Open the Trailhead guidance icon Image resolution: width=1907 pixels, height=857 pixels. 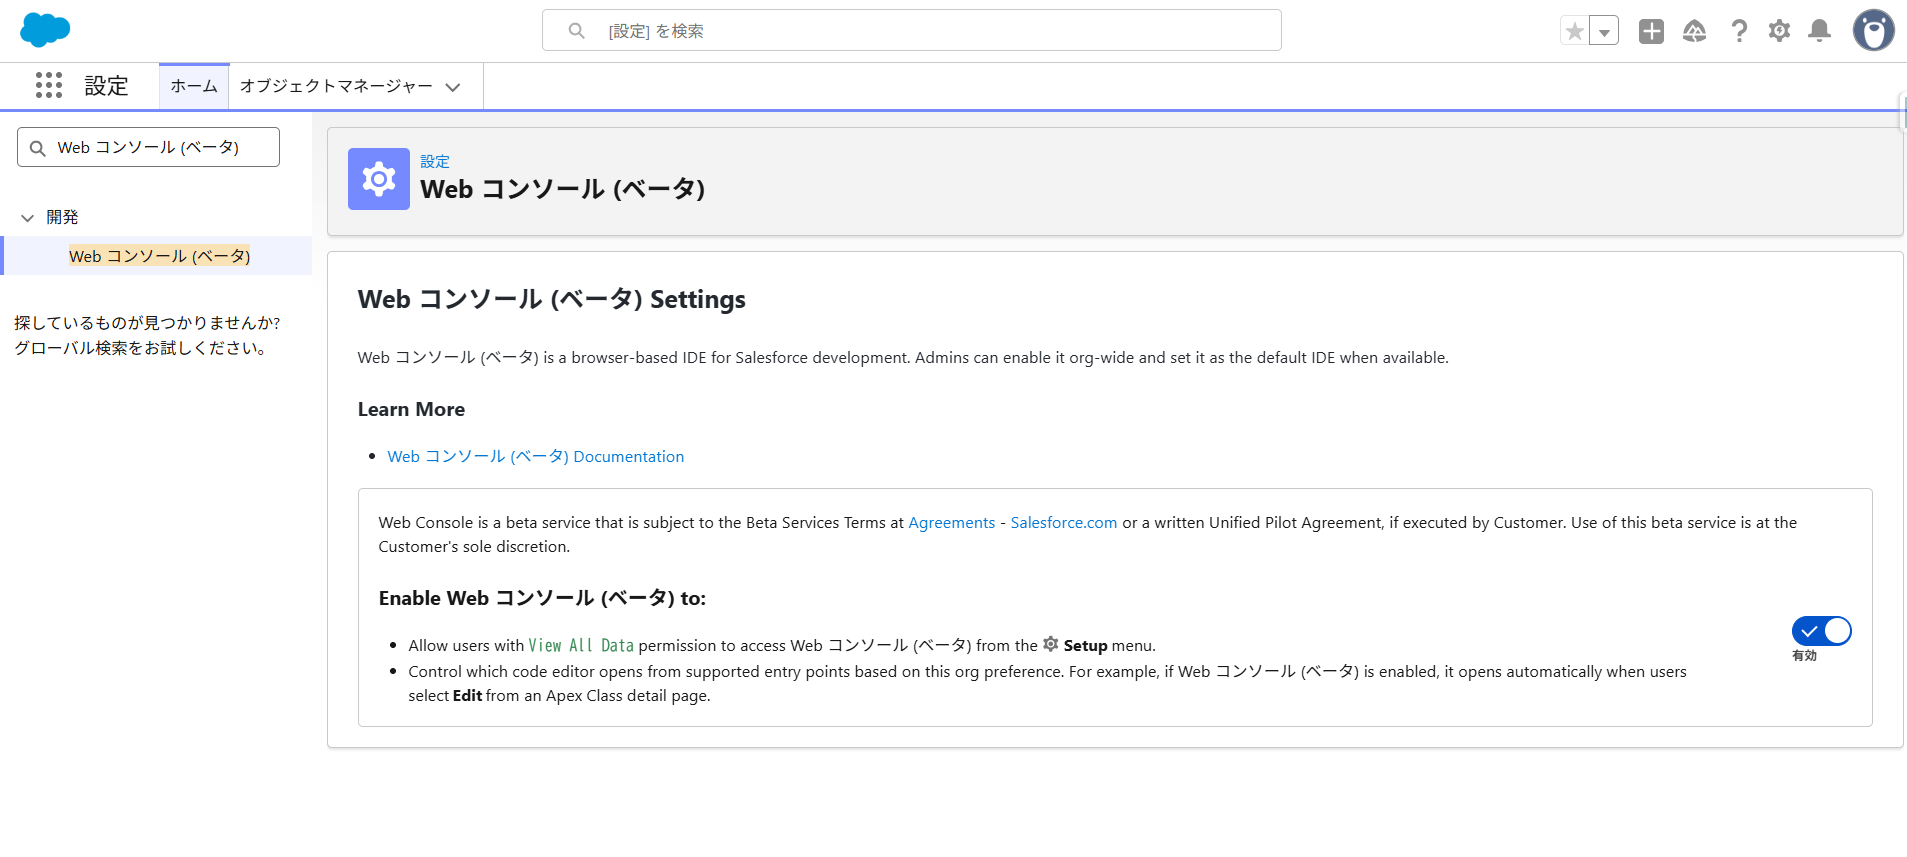click(1694, 31)
